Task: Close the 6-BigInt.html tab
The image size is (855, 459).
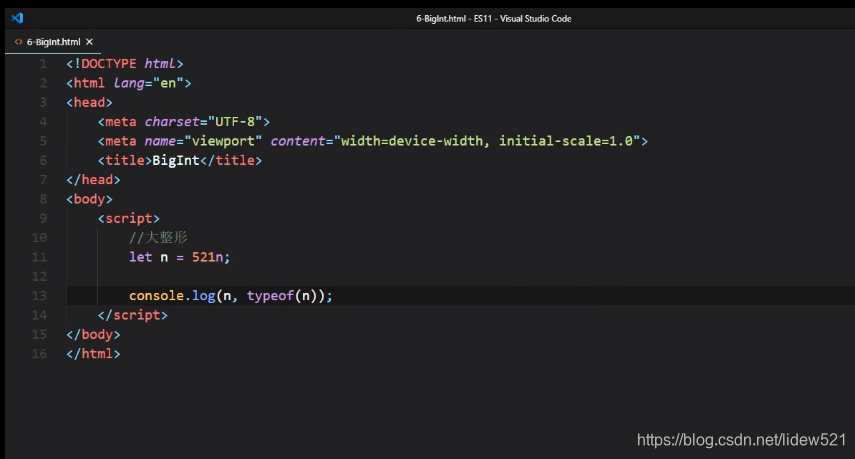Action: 89,42
